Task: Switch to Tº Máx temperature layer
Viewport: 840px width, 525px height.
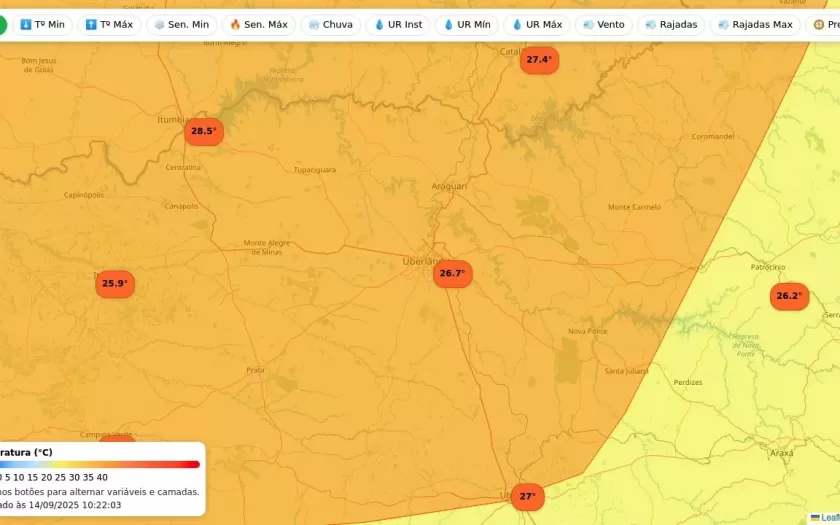Action: tap(109, 25)
